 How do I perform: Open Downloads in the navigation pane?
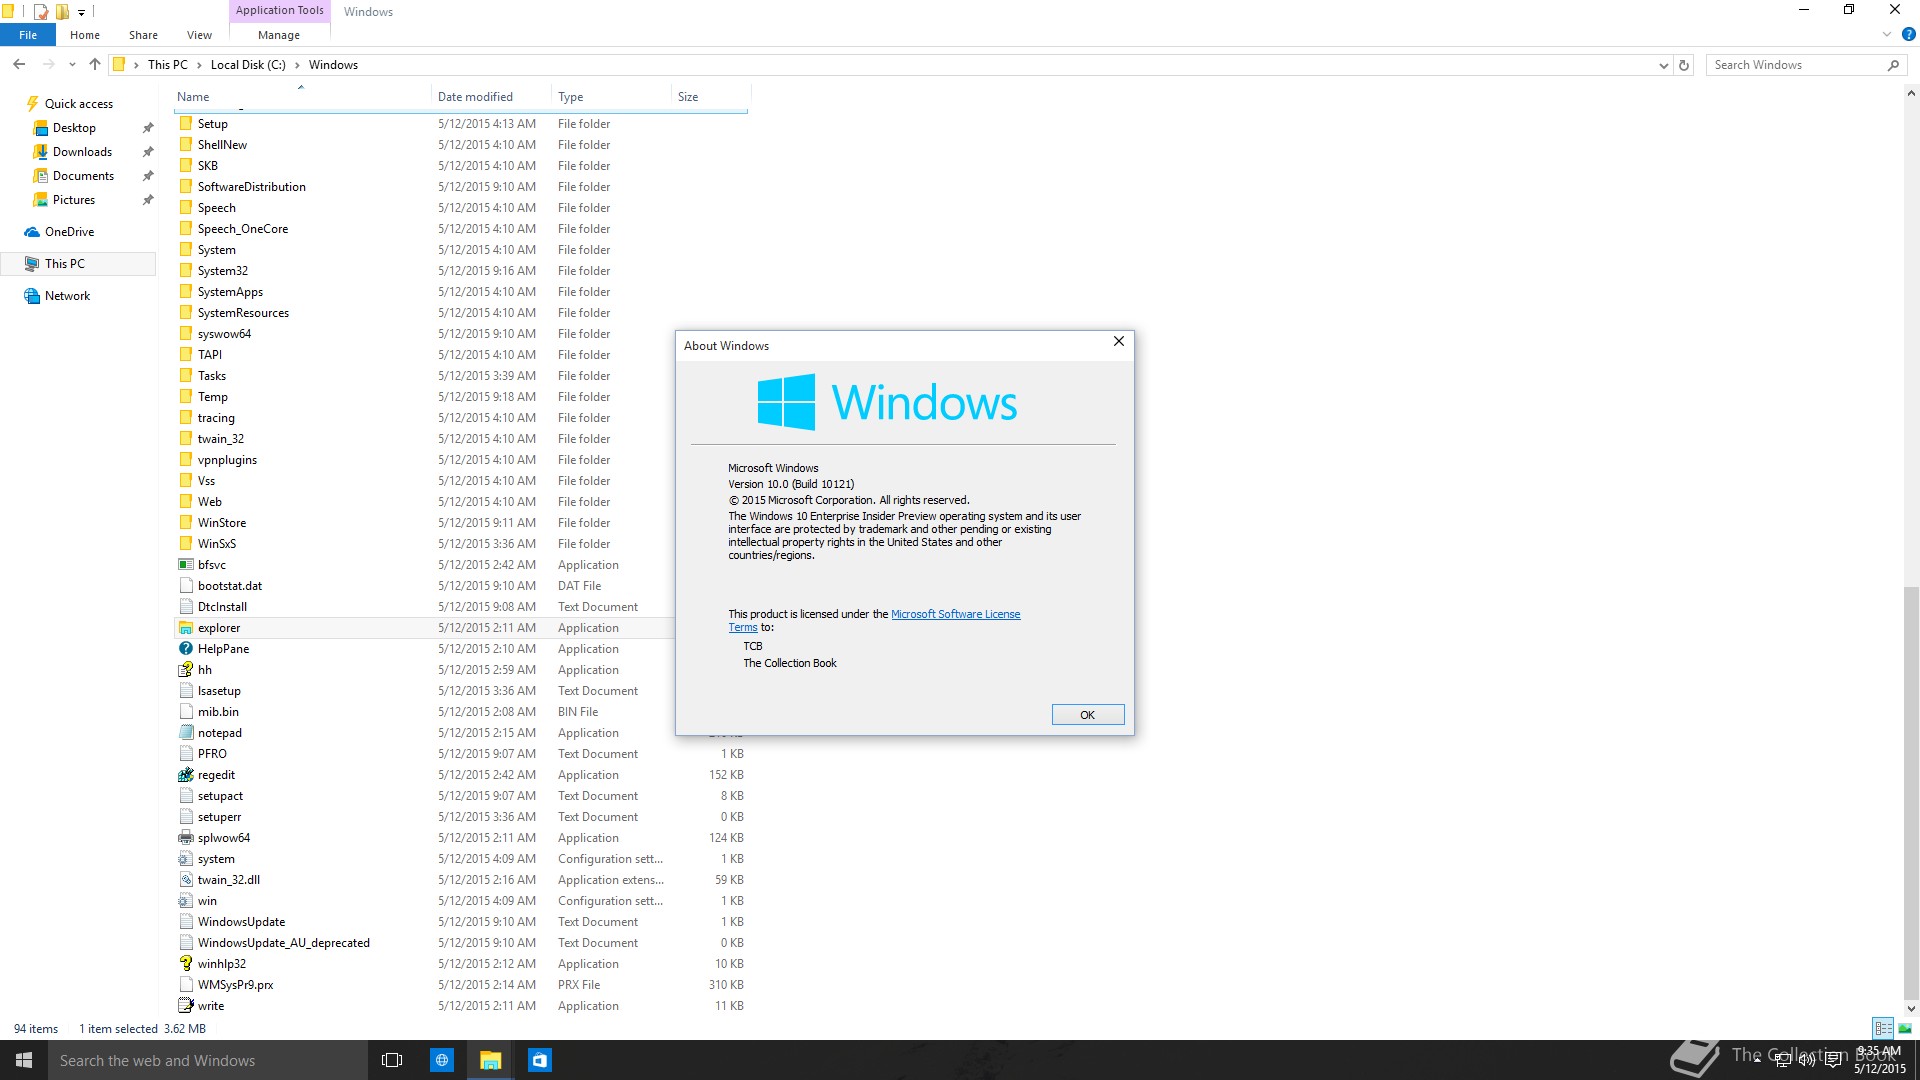82,152
